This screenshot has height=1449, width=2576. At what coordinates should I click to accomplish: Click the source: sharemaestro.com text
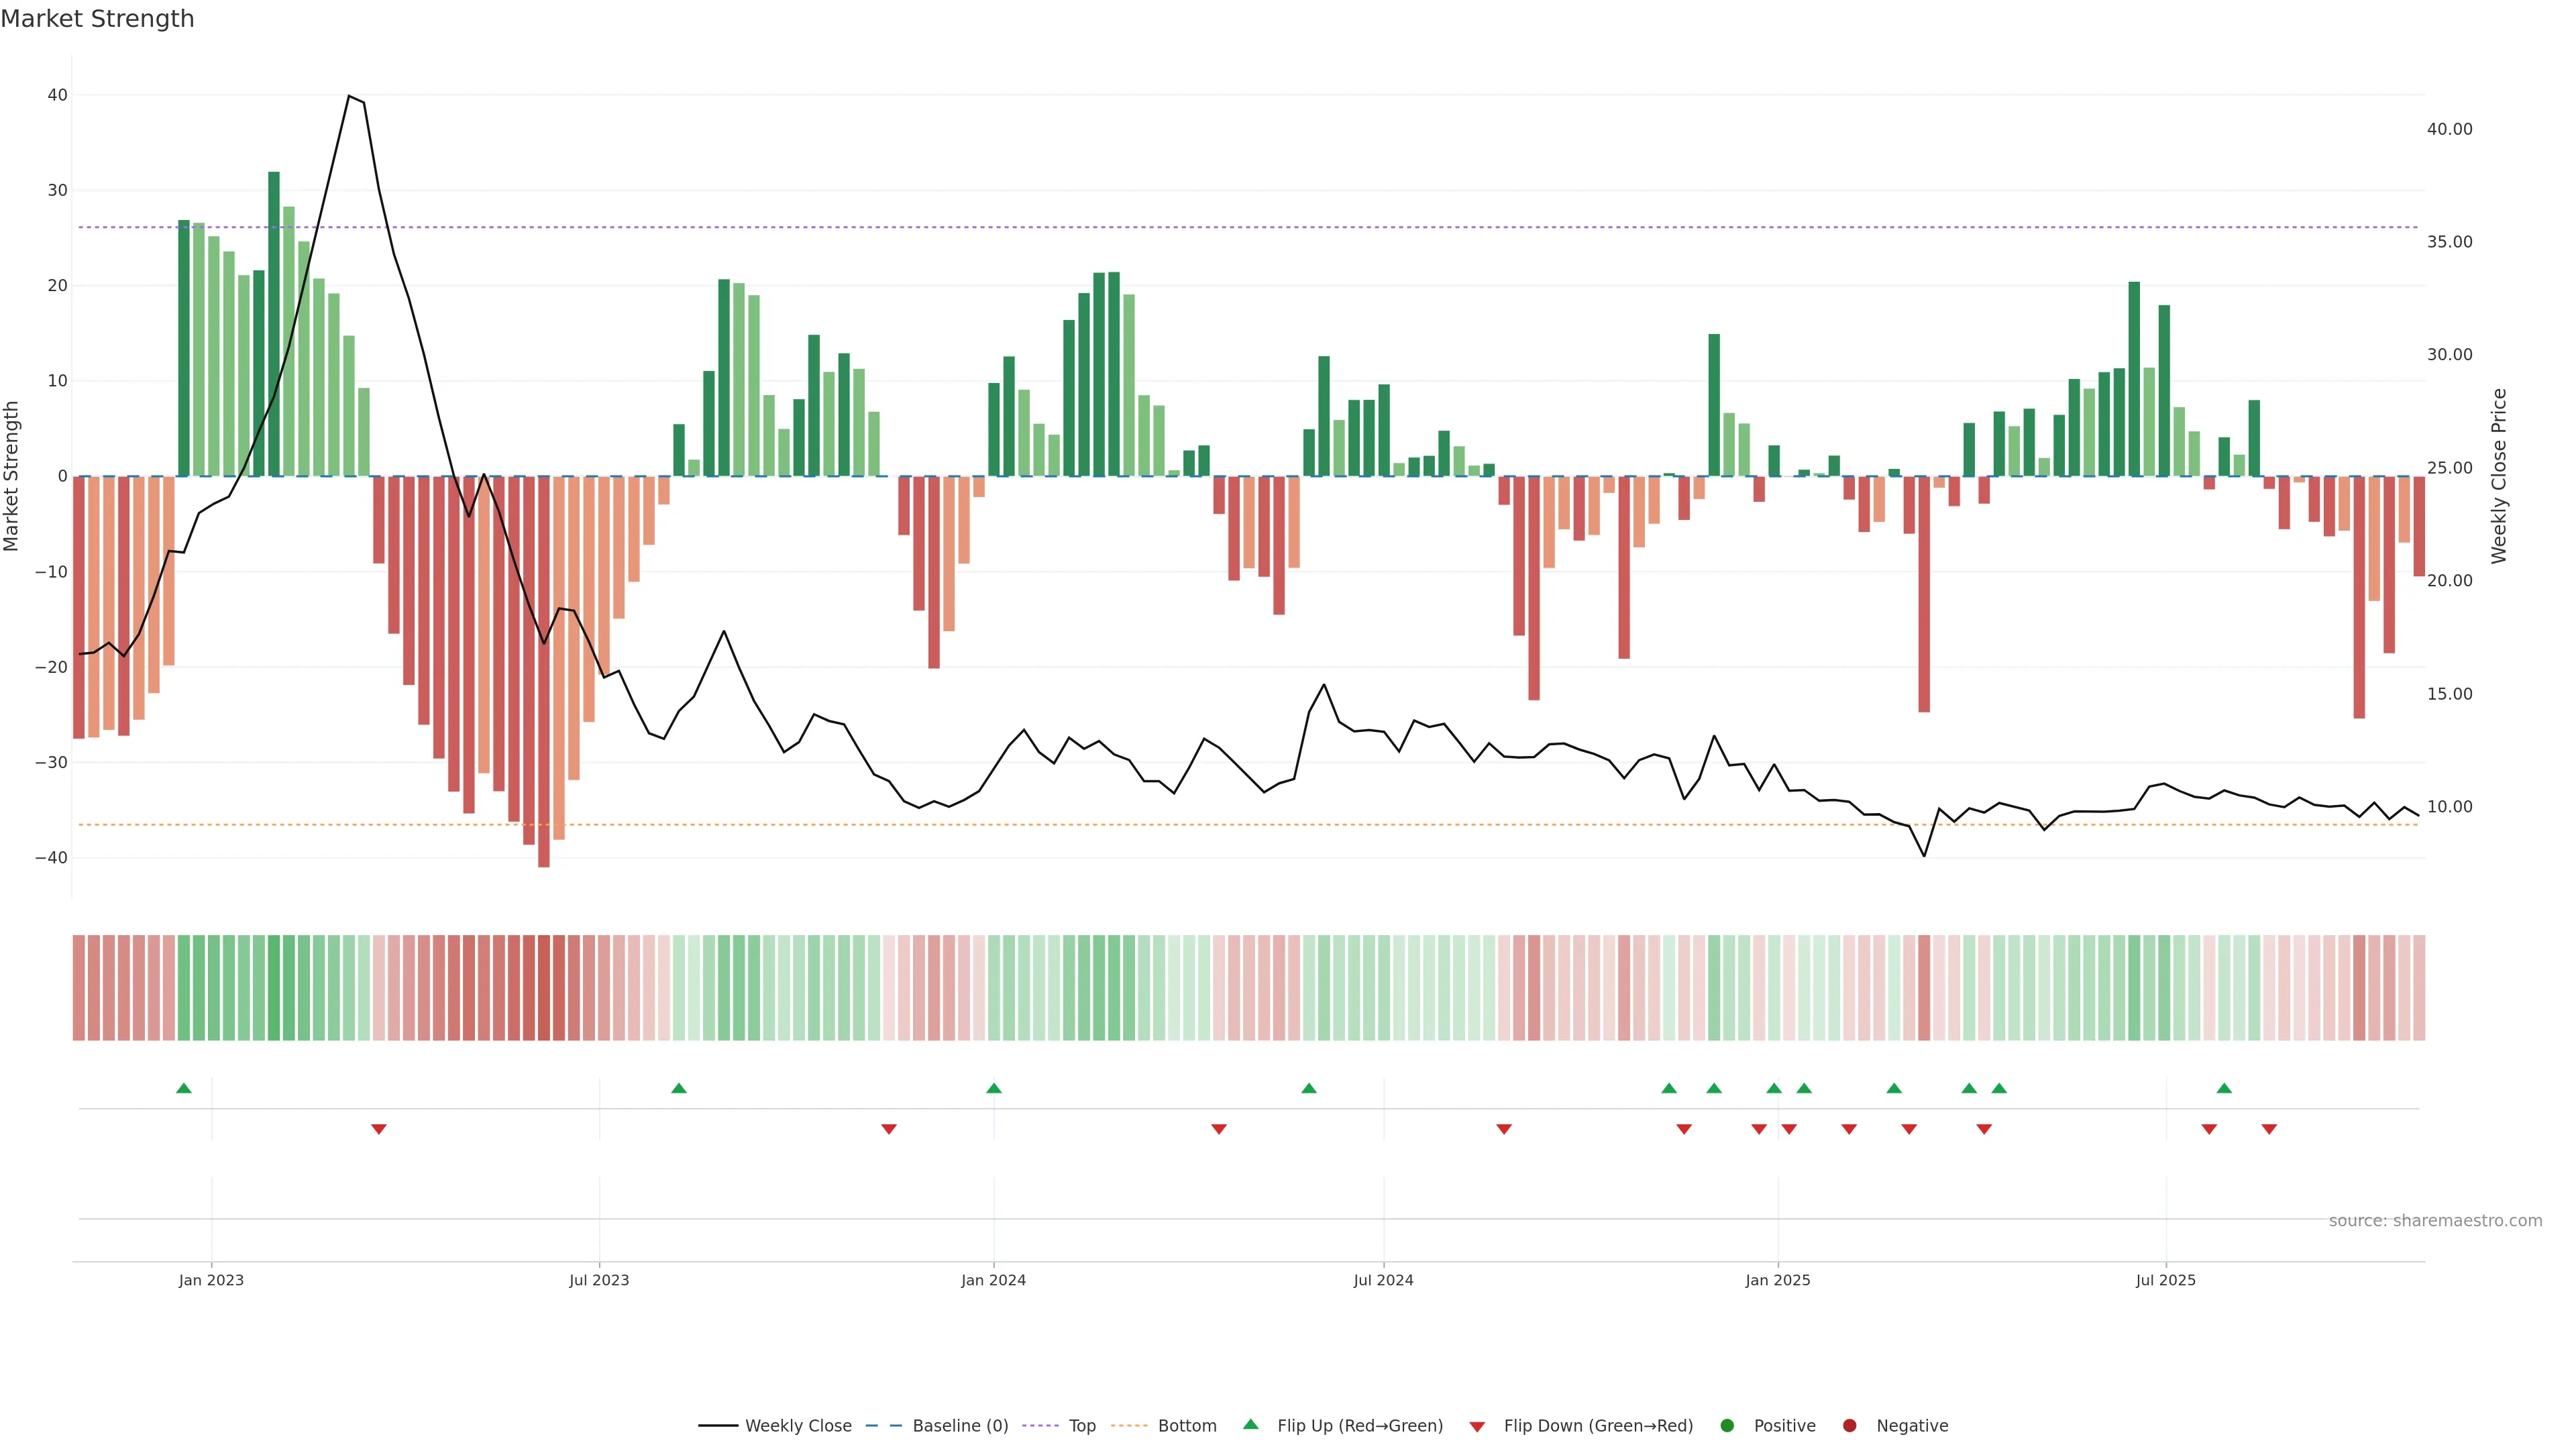coord(2435,1220)
